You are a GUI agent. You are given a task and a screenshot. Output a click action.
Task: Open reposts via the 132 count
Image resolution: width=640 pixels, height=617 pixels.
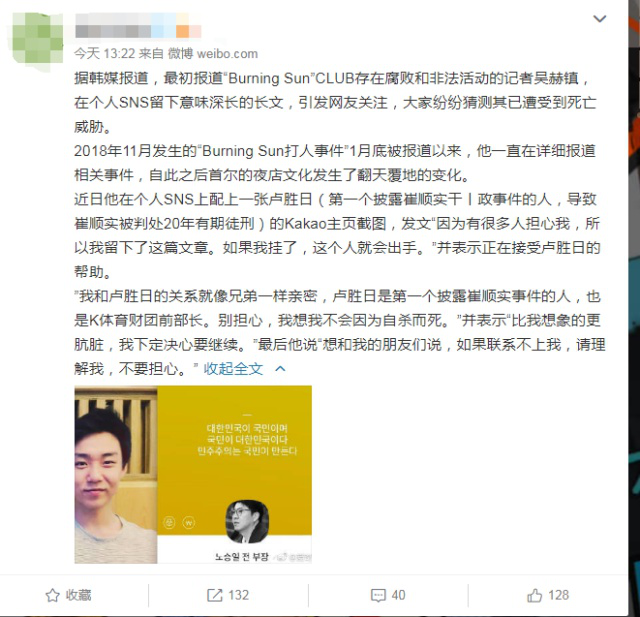tap(238, 595)
